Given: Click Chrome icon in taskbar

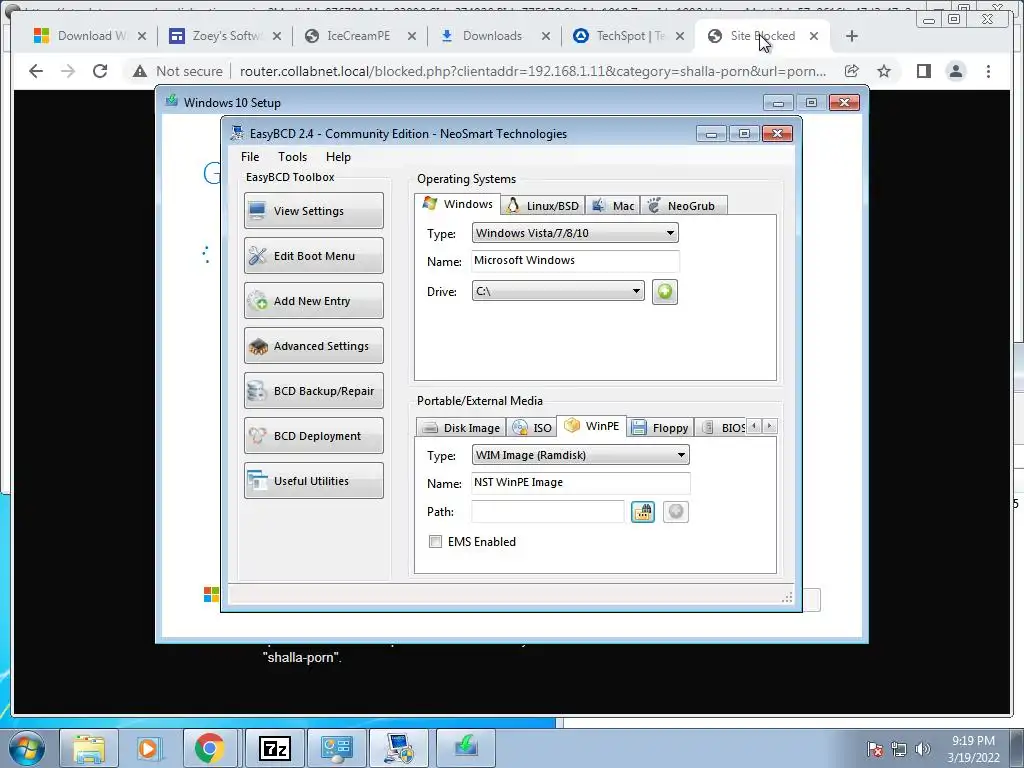Looking at the screenshot, I should [209, 748].
